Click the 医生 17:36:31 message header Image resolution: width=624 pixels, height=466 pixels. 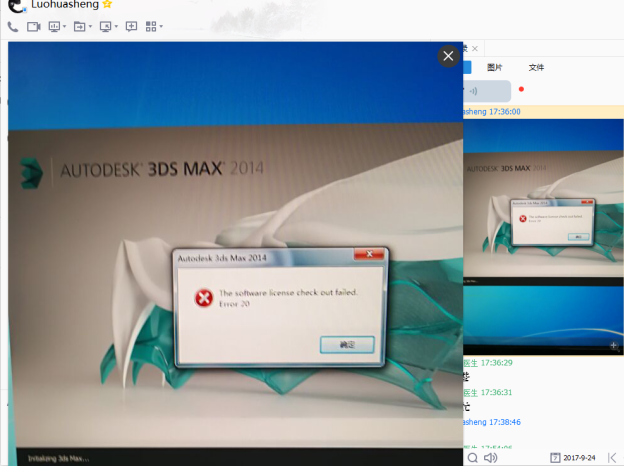[488, 392]
